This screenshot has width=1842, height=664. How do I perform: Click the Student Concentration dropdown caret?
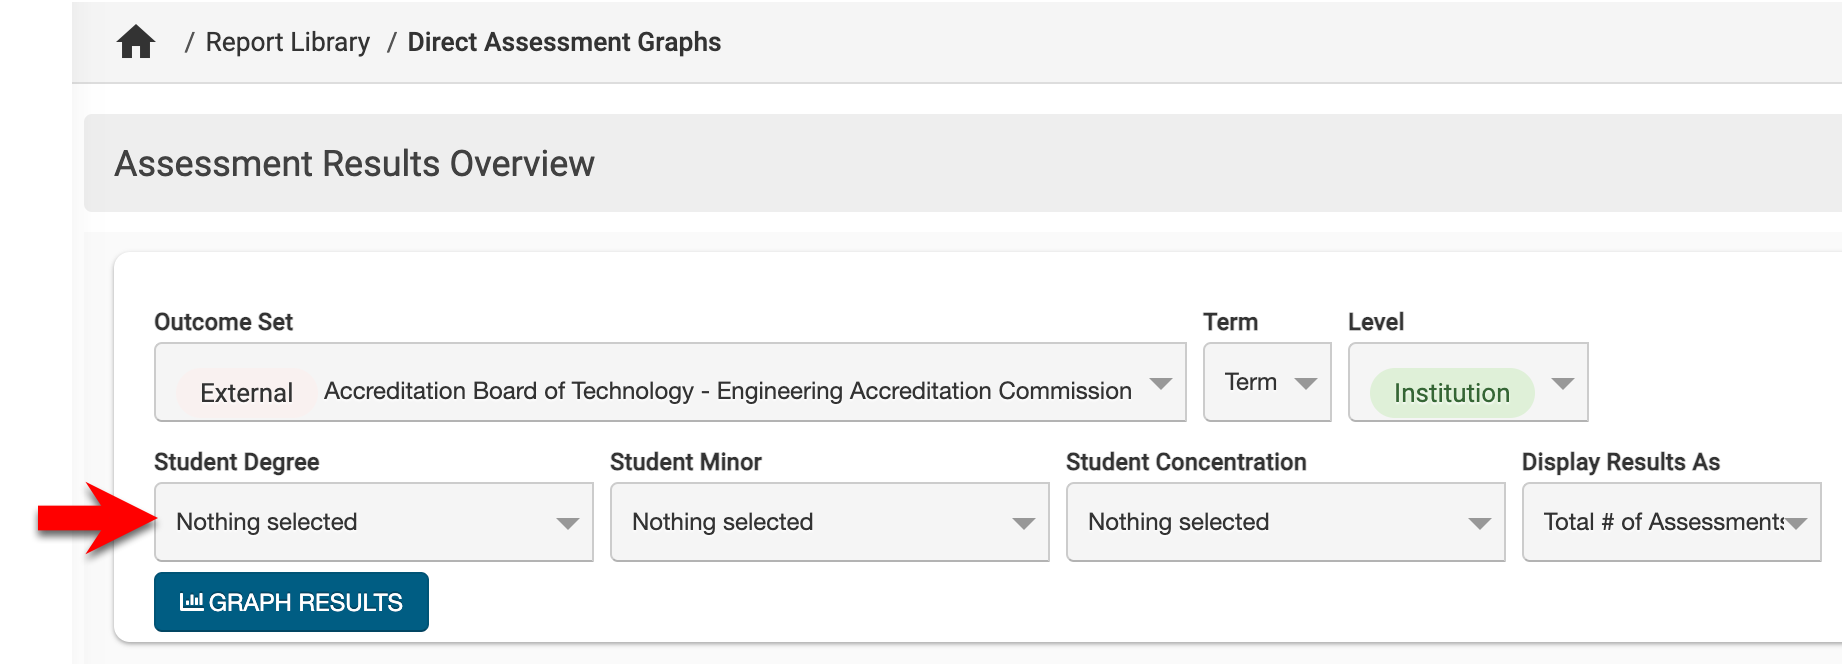coord(1479,524)
